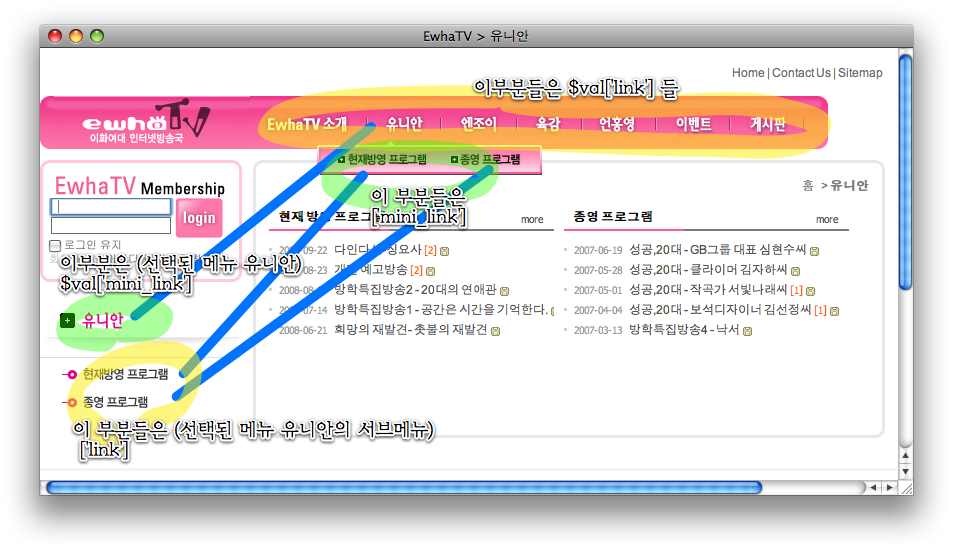Viewport: 953px width, 550px height.
Task: Click the circle bullet icon before sidebar 현재방영 프로그램
Action: pyautogui.click(x=72, y=374)
